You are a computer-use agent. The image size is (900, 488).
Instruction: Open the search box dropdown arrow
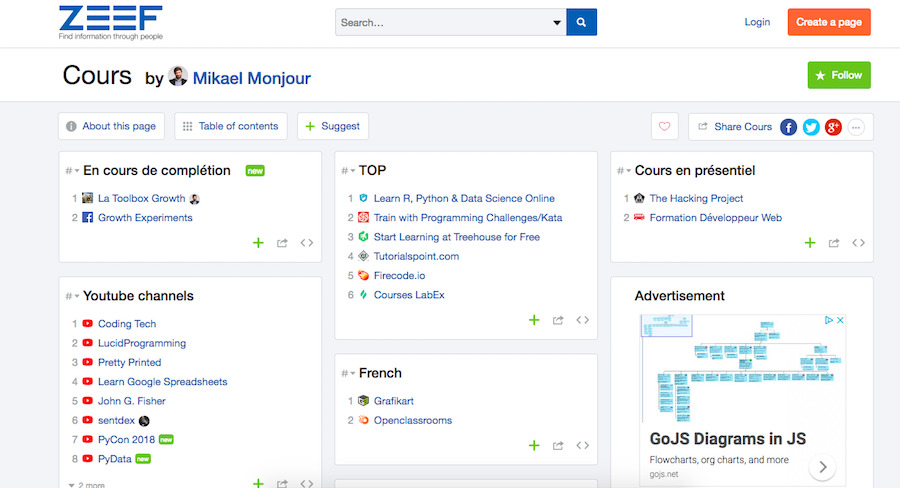557,22
